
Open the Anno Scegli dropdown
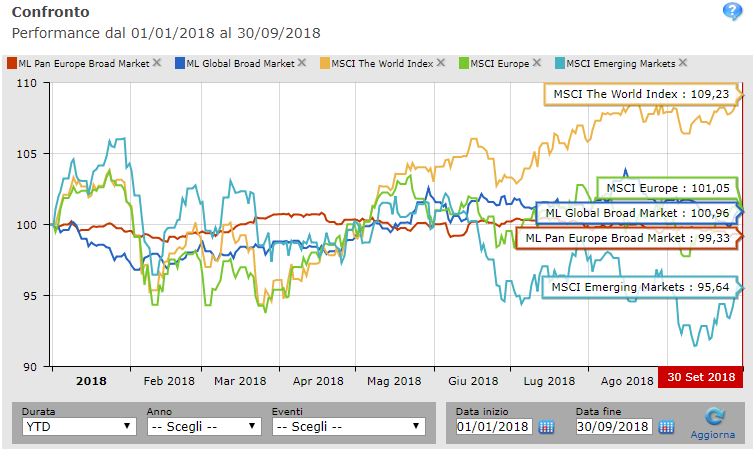click(204, 426)
